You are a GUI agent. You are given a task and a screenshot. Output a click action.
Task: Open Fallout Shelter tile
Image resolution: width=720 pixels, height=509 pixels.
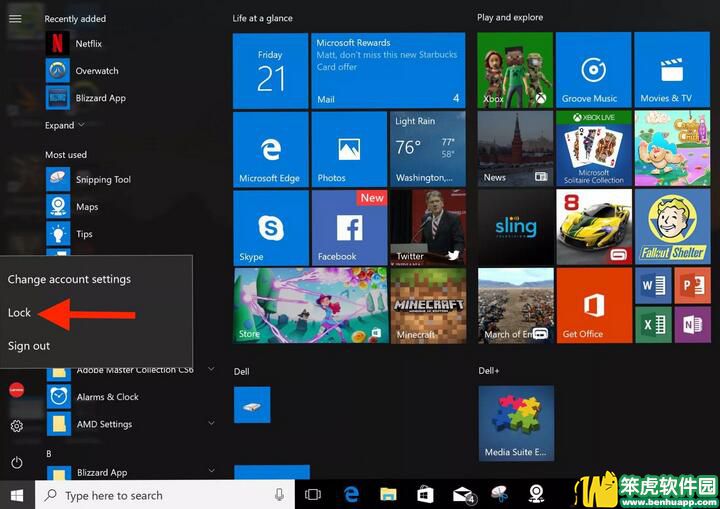tap(673, 227)
